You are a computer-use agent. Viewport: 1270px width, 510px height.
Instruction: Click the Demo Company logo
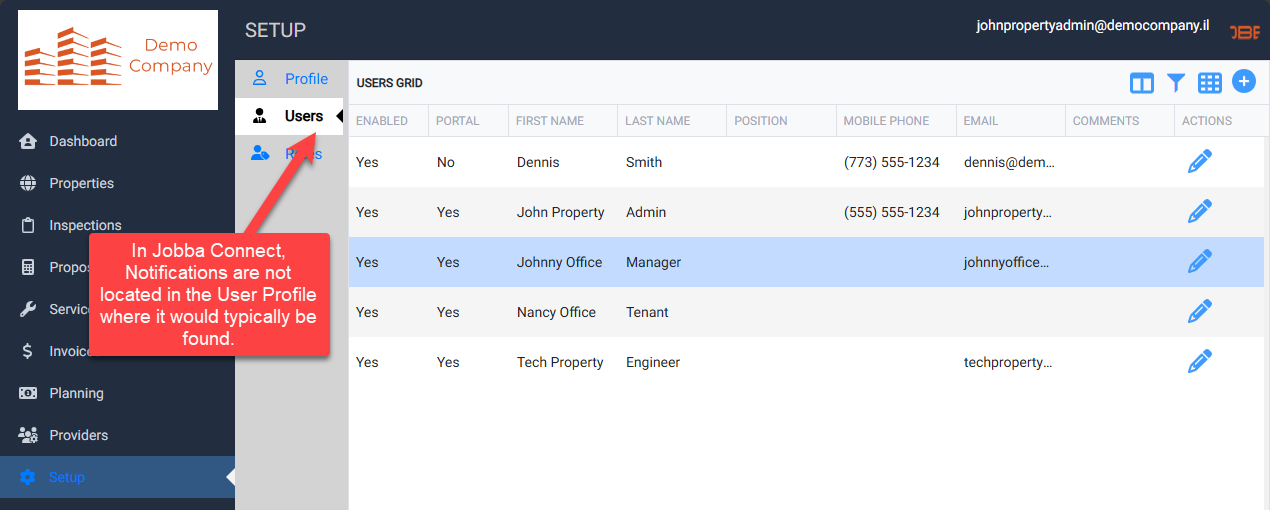(x=118, y=60)
